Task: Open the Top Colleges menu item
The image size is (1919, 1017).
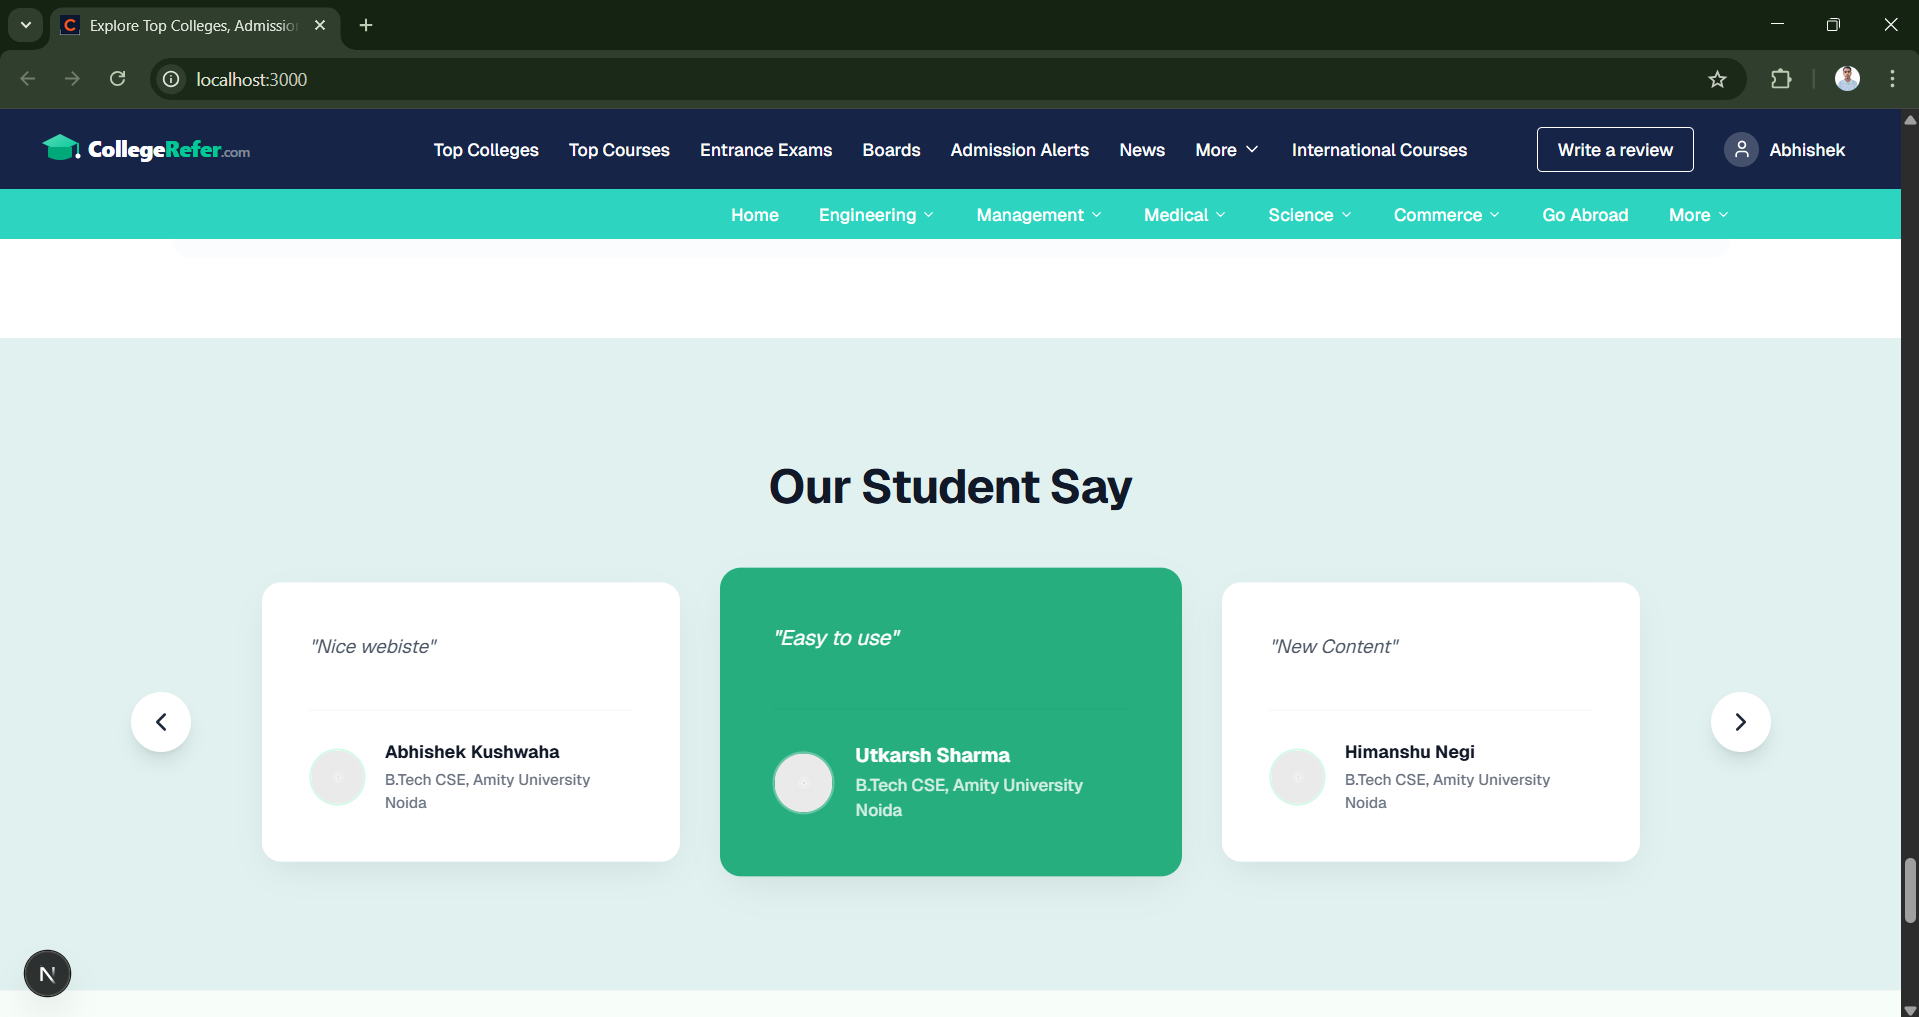Action: [486, 150]
